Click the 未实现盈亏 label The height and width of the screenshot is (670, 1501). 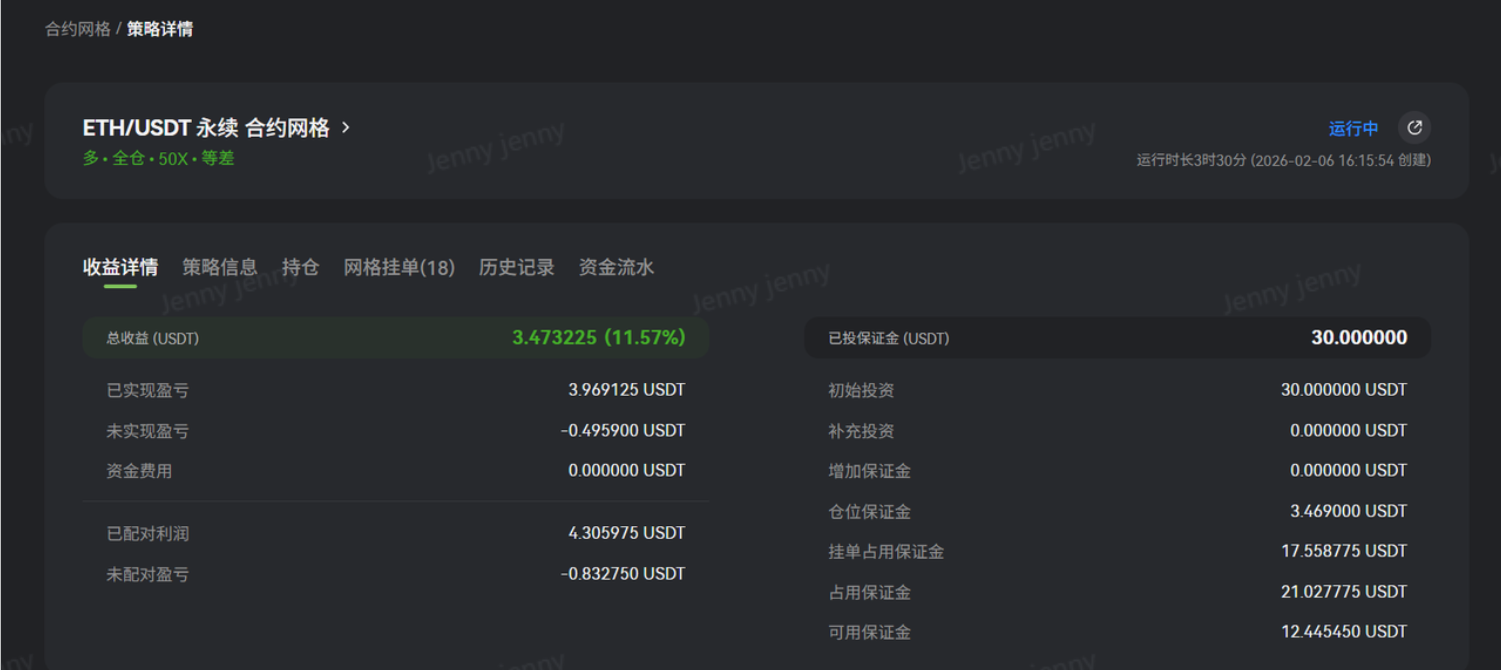pyautogui.click(x=148, y=431)
